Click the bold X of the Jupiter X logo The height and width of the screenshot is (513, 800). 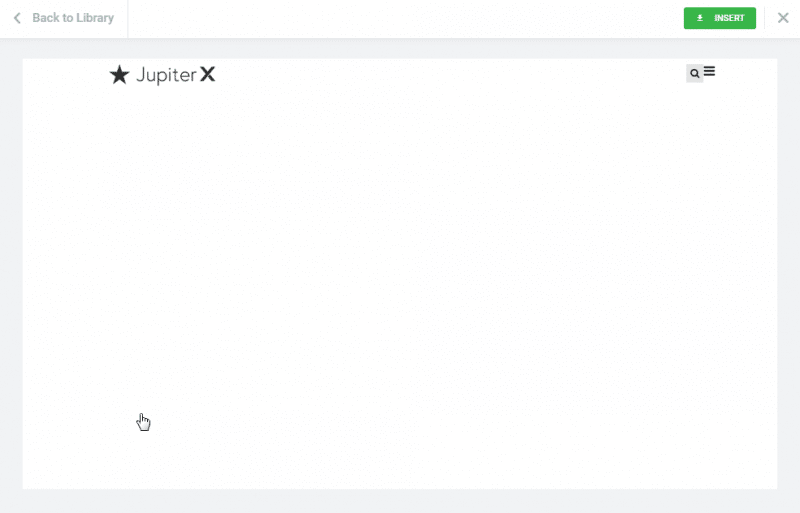click(x=207, y=75)
